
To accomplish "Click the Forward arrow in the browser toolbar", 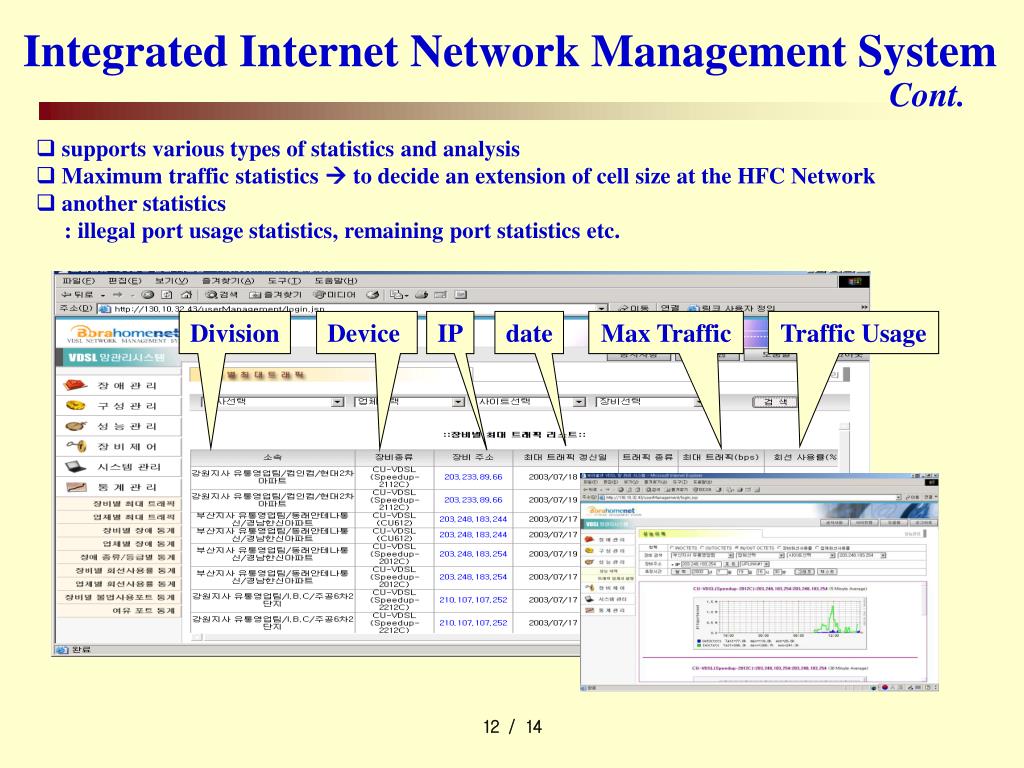I will (118, 295).
